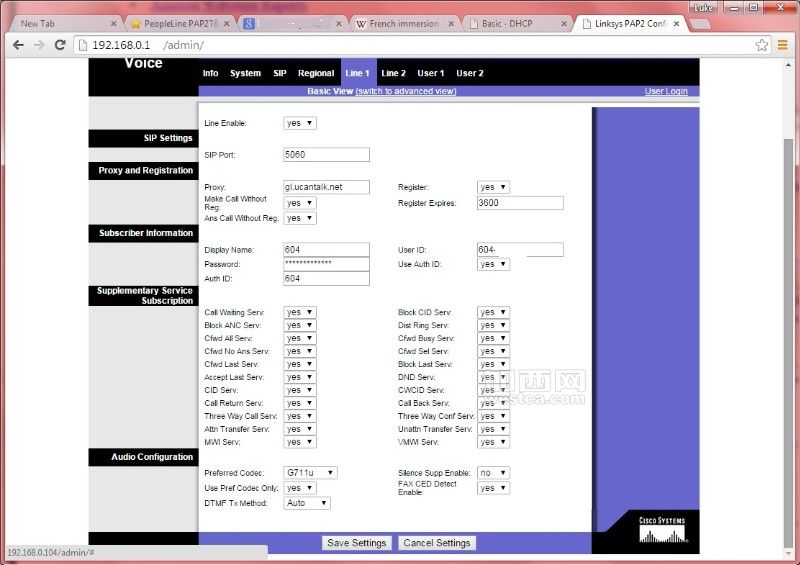Open the DTMF Tx Method dropdown
This screenshot has width=800, height=565.
pyautogui.click(x=307, y=503)
